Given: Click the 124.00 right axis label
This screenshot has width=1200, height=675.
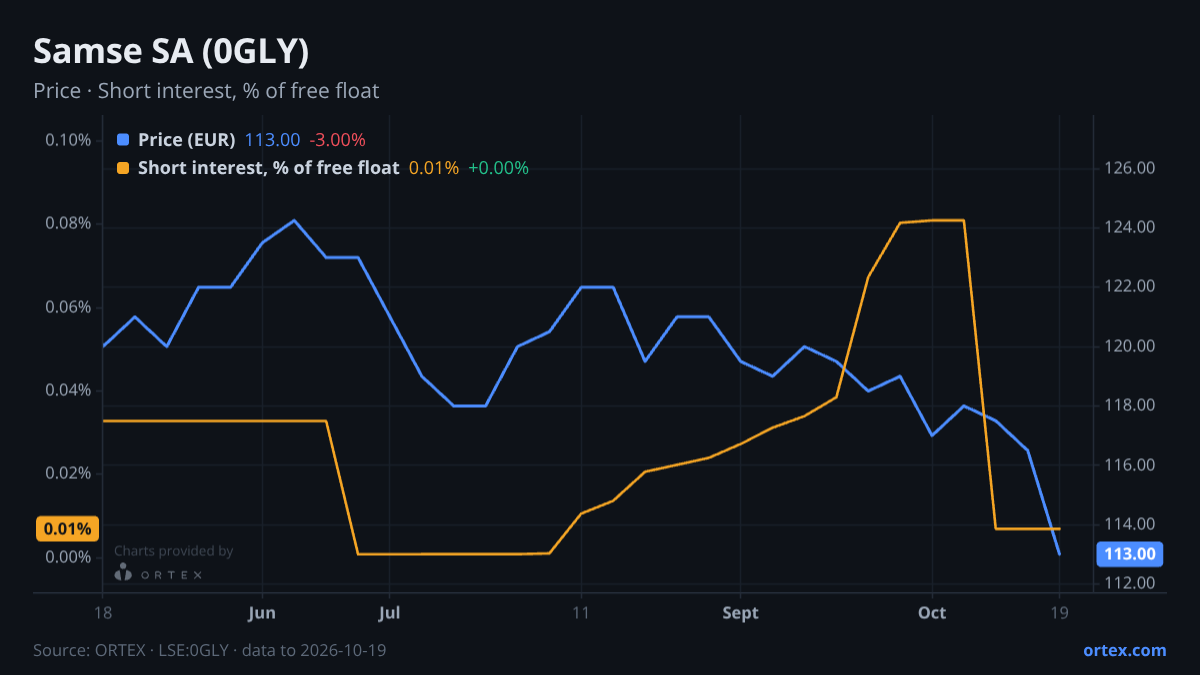Looking at the screenshot, I should 1132,227.
